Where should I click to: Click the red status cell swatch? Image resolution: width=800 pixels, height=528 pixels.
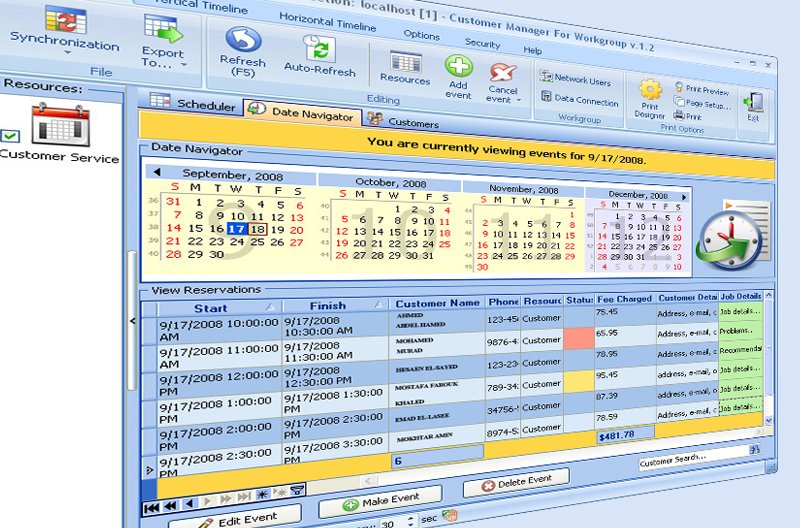click(x=579, y=338)
